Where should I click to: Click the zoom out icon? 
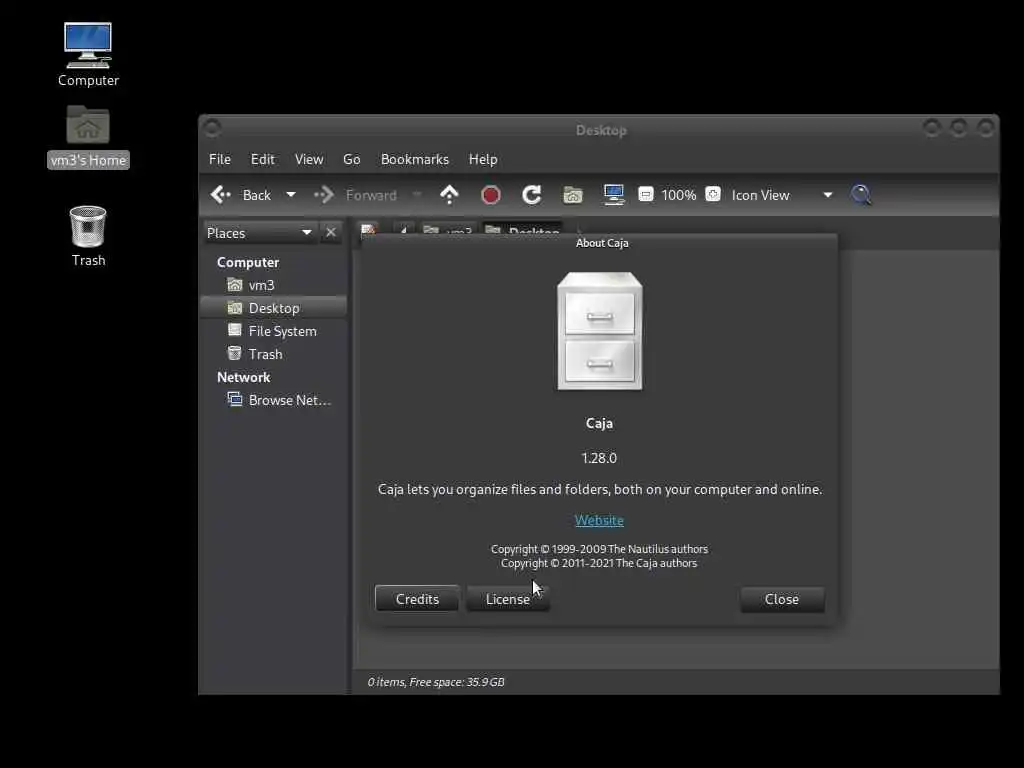click(x=646, y=195)
